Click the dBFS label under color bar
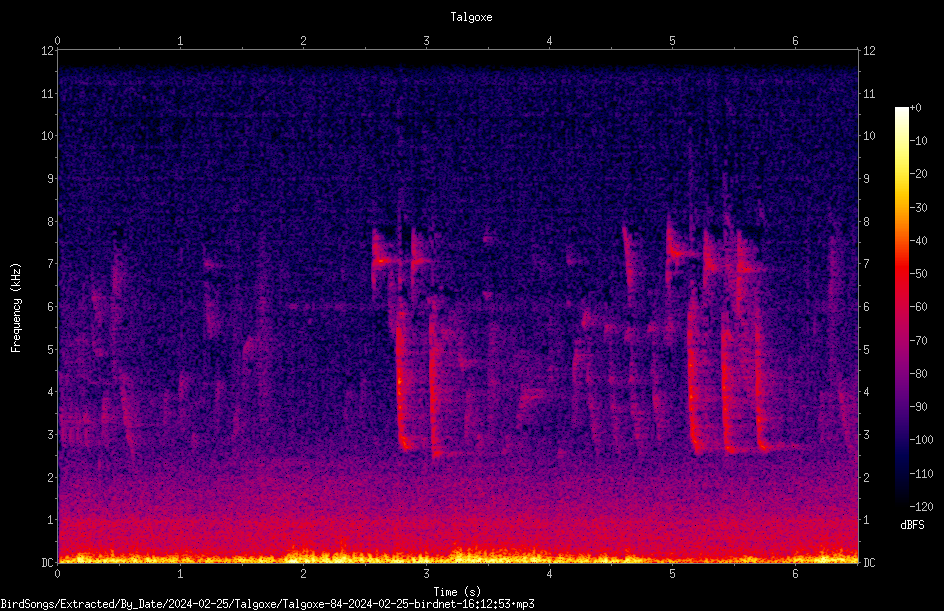This screenshot has height=611, width=944. [912, 525]
